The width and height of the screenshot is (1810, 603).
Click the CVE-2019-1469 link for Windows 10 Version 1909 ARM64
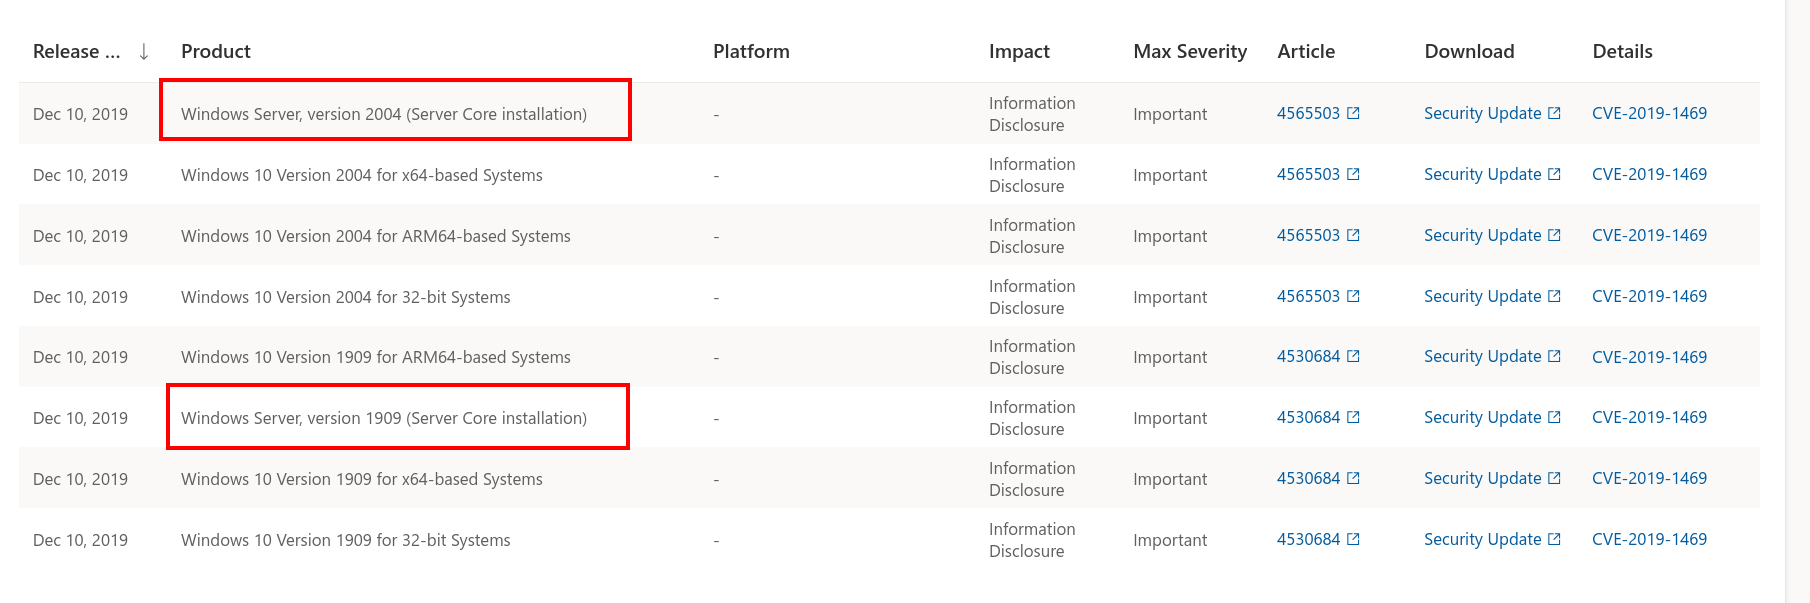pos(1648,356)
